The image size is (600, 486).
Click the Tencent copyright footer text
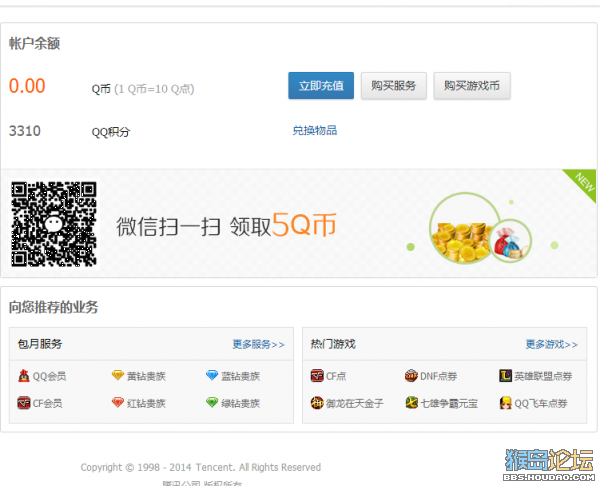click(x=201, y=467)
